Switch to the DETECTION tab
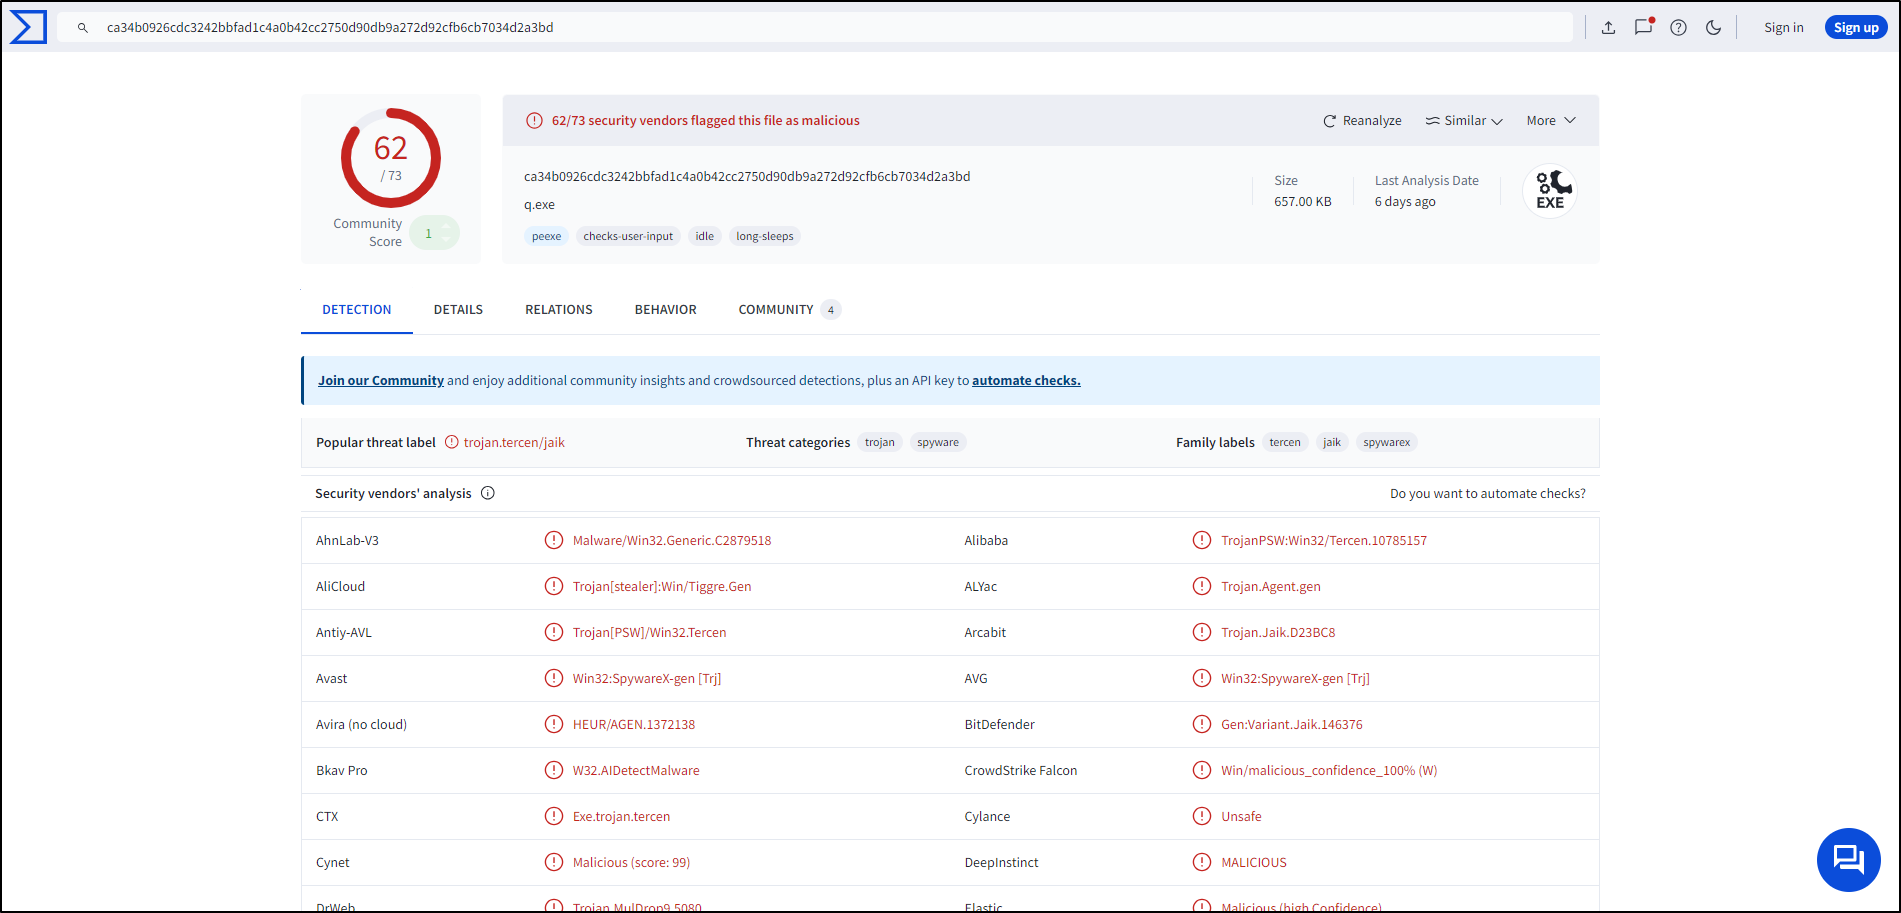The width and height of the screenshot is (1901, 913). pyautogui.click(x=357, y=310)
